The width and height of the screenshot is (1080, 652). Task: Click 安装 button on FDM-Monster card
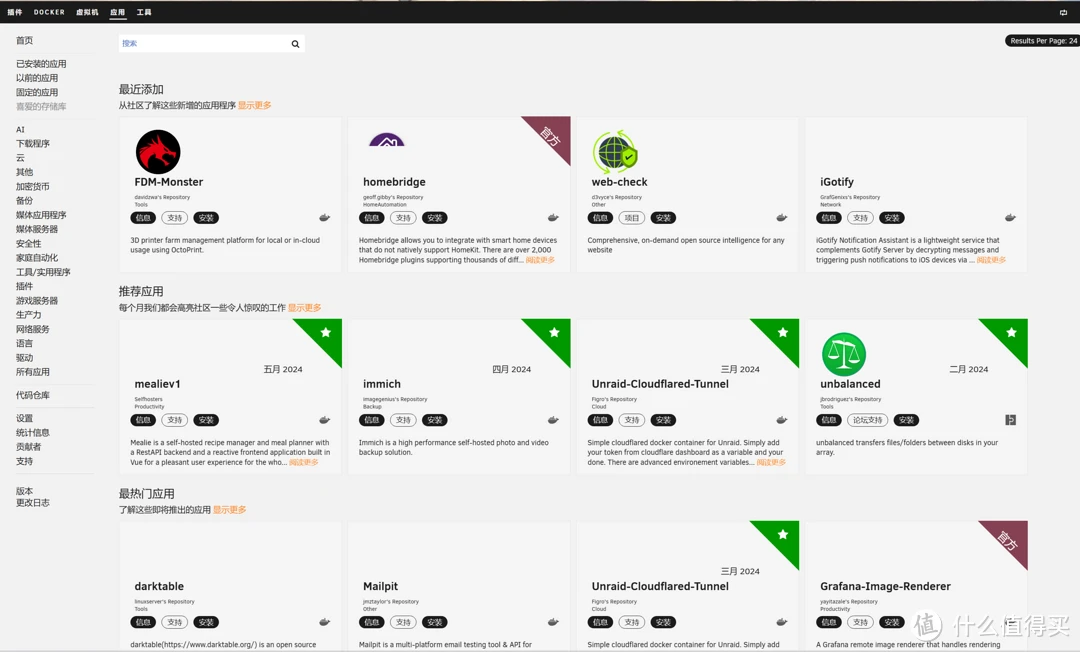[206, 218]
